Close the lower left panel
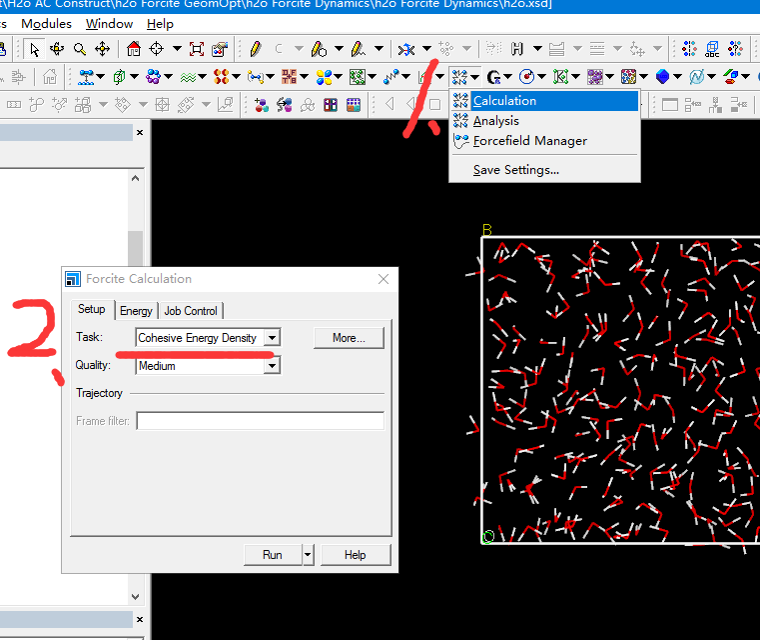760x640 pixels. (x=140, y=619)
